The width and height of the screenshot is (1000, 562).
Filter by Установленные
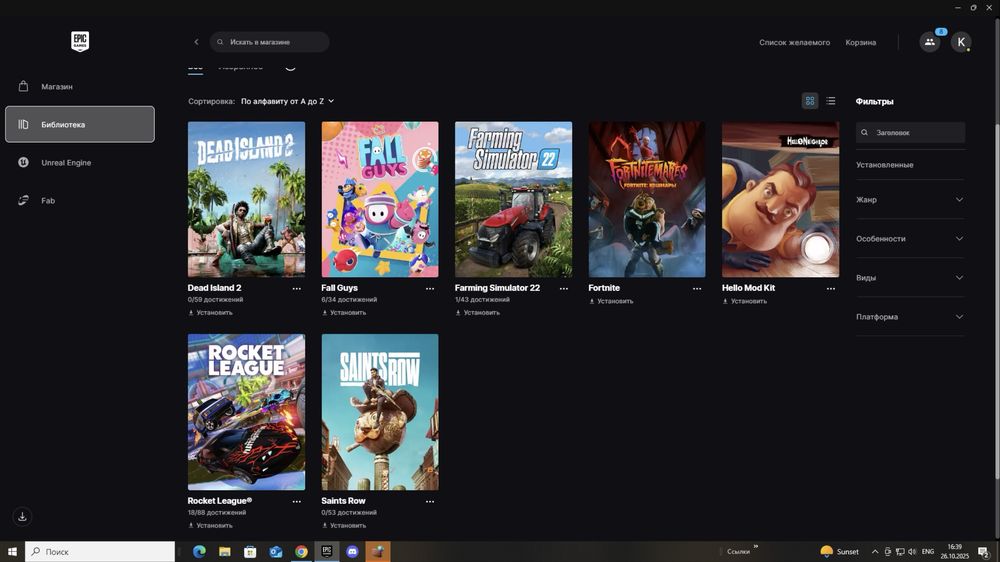pos(885,165)
